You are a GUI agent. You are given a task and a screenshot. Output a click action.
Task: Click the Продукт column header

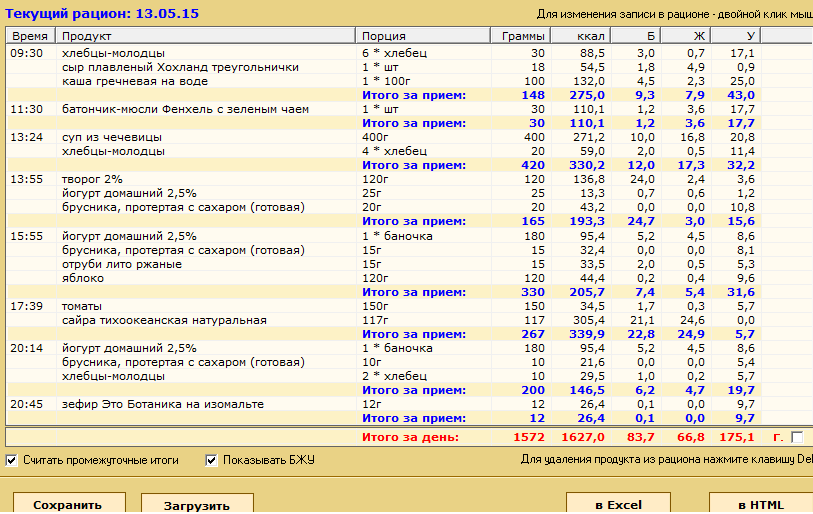pos(205,36)
